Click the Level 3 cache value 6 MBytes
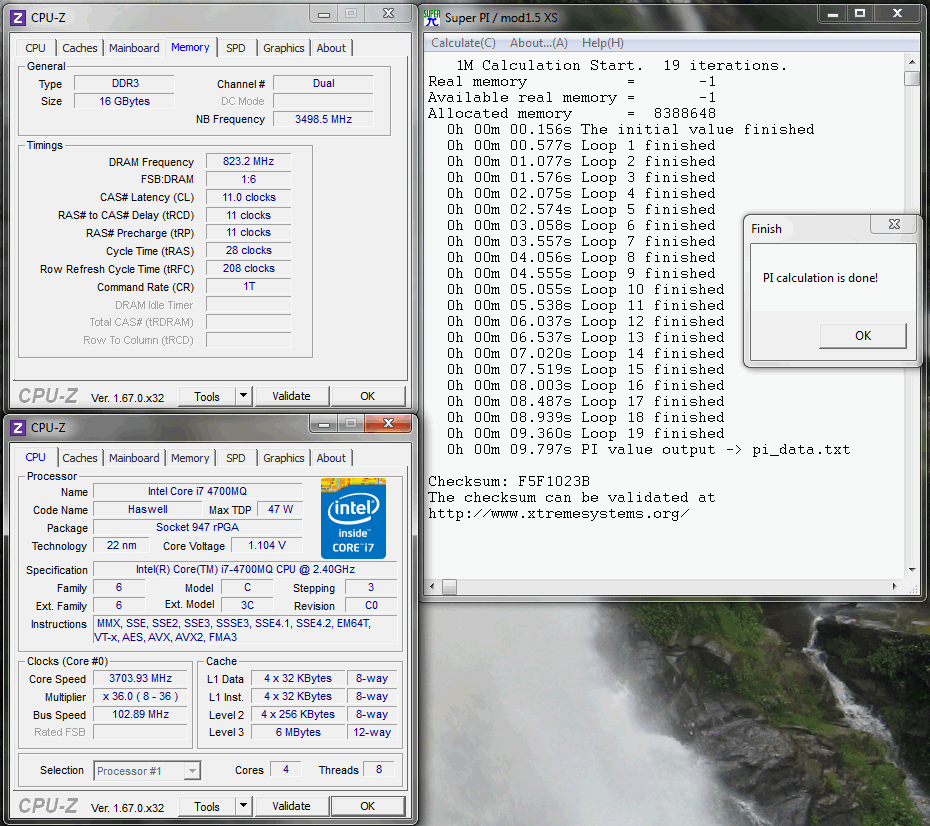 point(298,732)
